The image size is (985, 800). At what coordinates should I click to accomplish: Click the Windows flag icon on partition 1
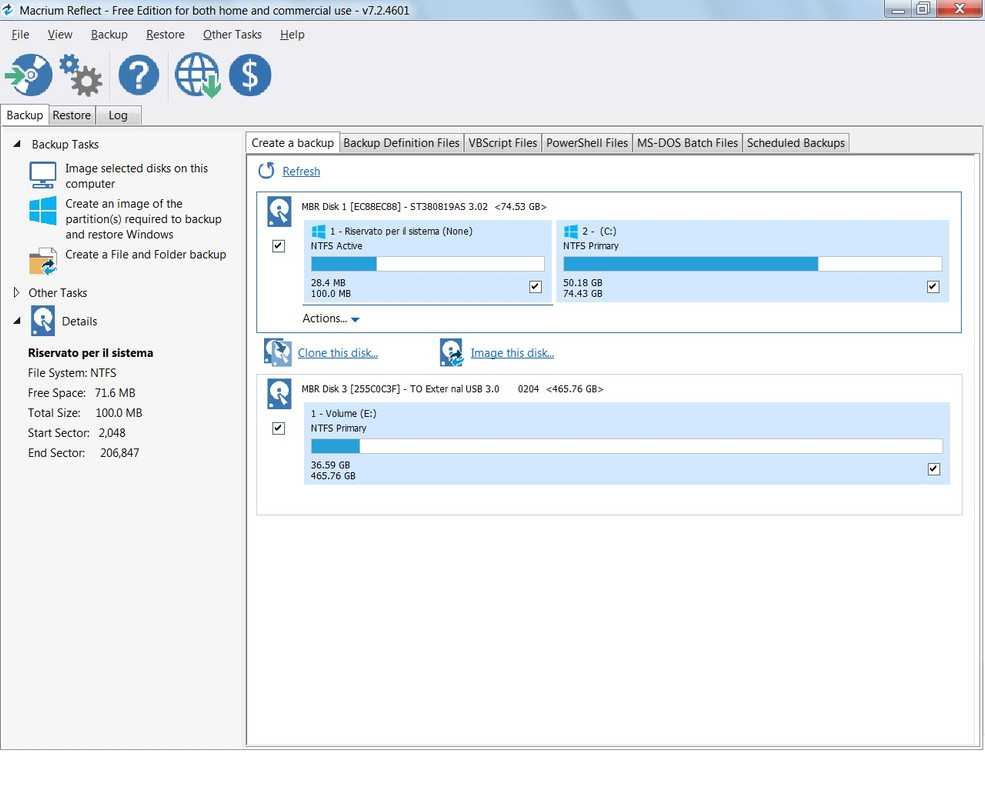click(318, 231)
